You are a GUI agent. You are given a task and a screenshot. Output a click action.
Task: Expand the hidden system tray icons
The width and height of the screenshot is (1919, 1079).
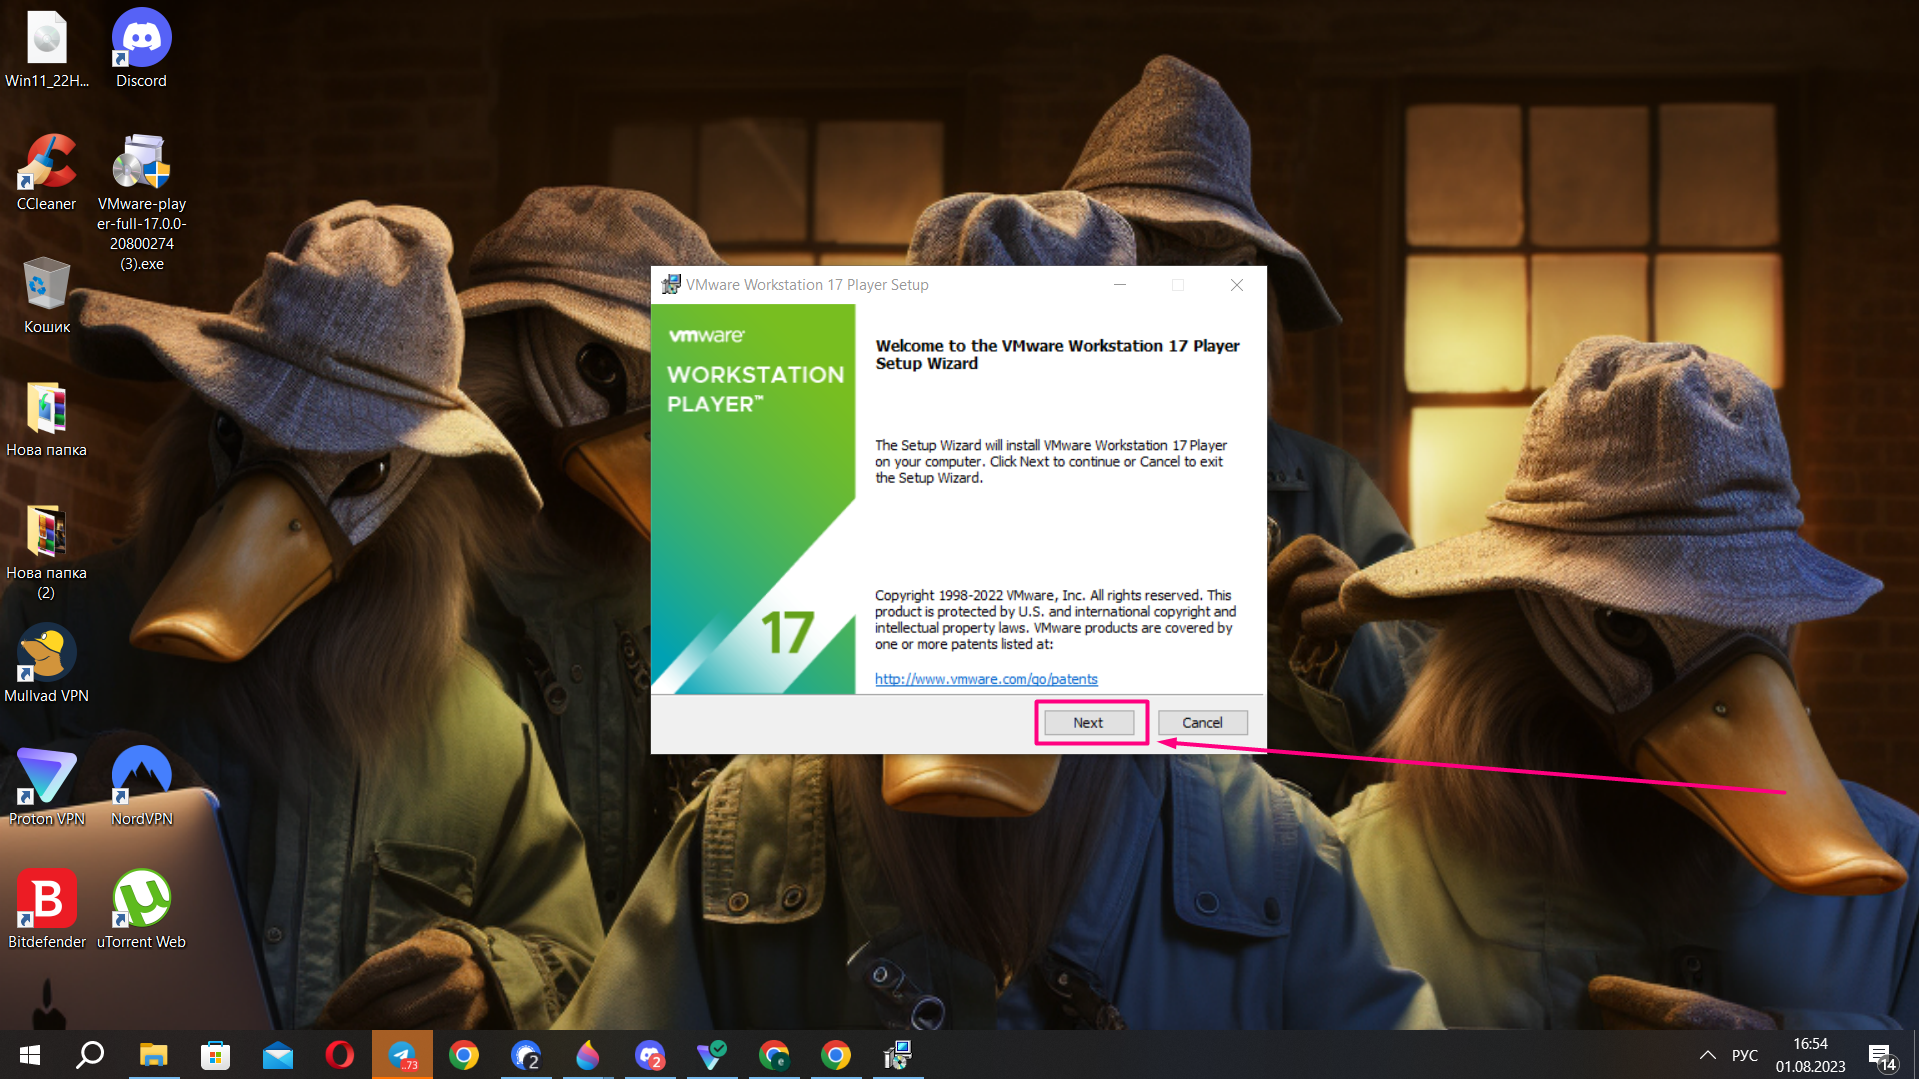(x=1708, y=1055)
